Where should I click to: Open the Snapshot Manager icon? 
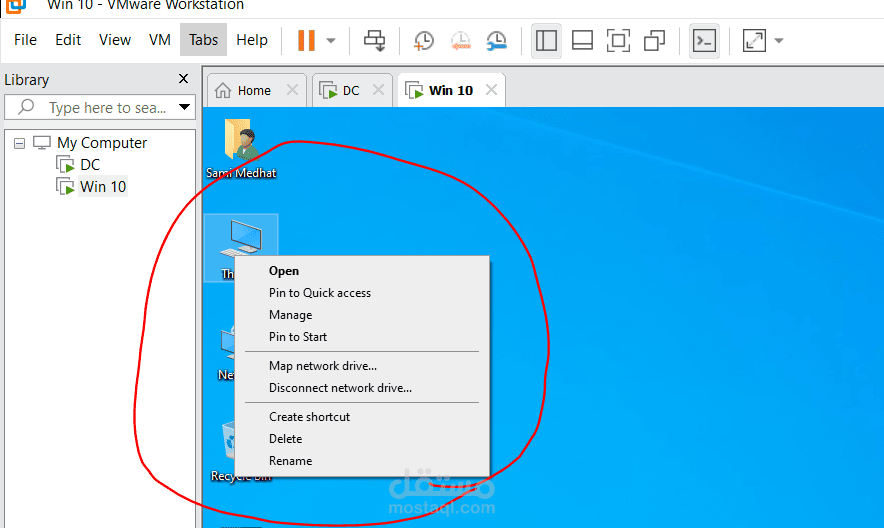497,41
